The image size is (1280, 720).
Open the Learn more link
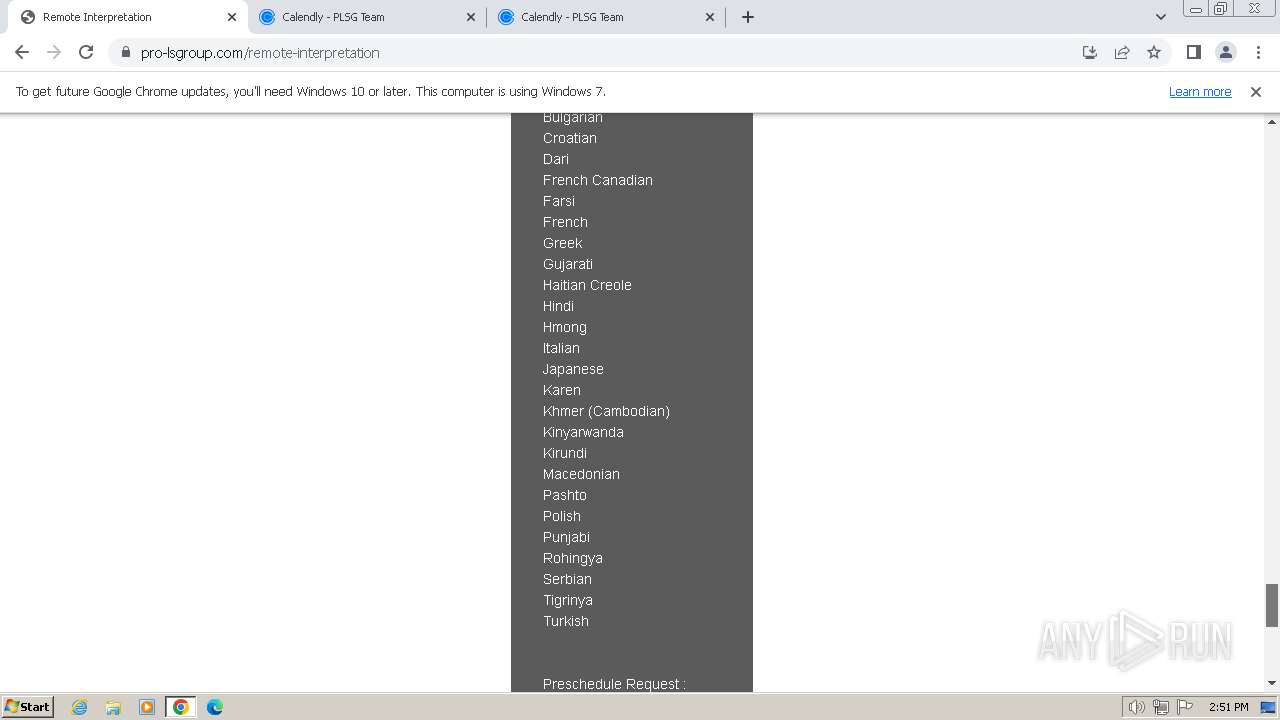[x=1200, y=91]
